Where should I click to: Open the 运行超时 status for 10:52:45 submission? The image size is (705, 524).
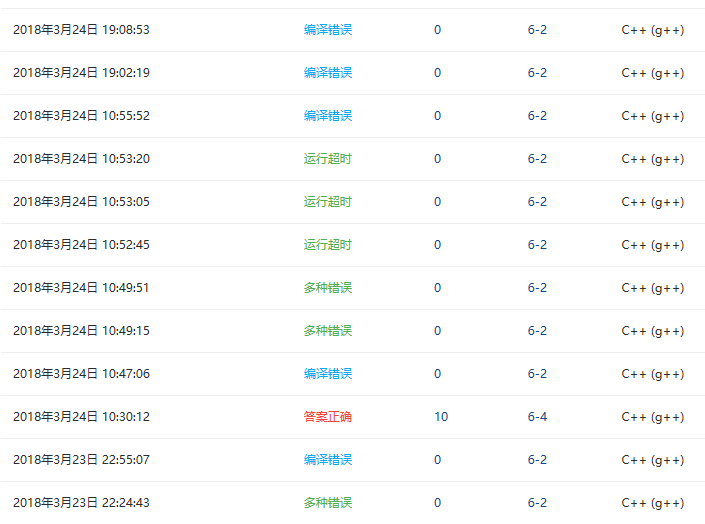click(x=328, y=245)
